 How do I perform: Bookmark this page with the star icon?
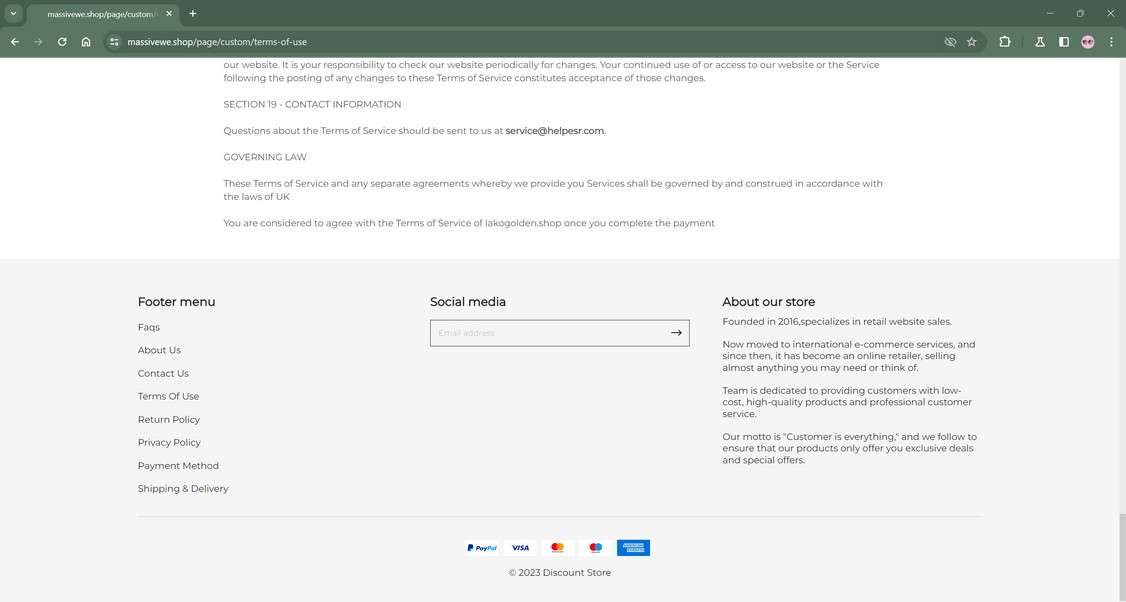pyautogui.click(x=971, y=42)
